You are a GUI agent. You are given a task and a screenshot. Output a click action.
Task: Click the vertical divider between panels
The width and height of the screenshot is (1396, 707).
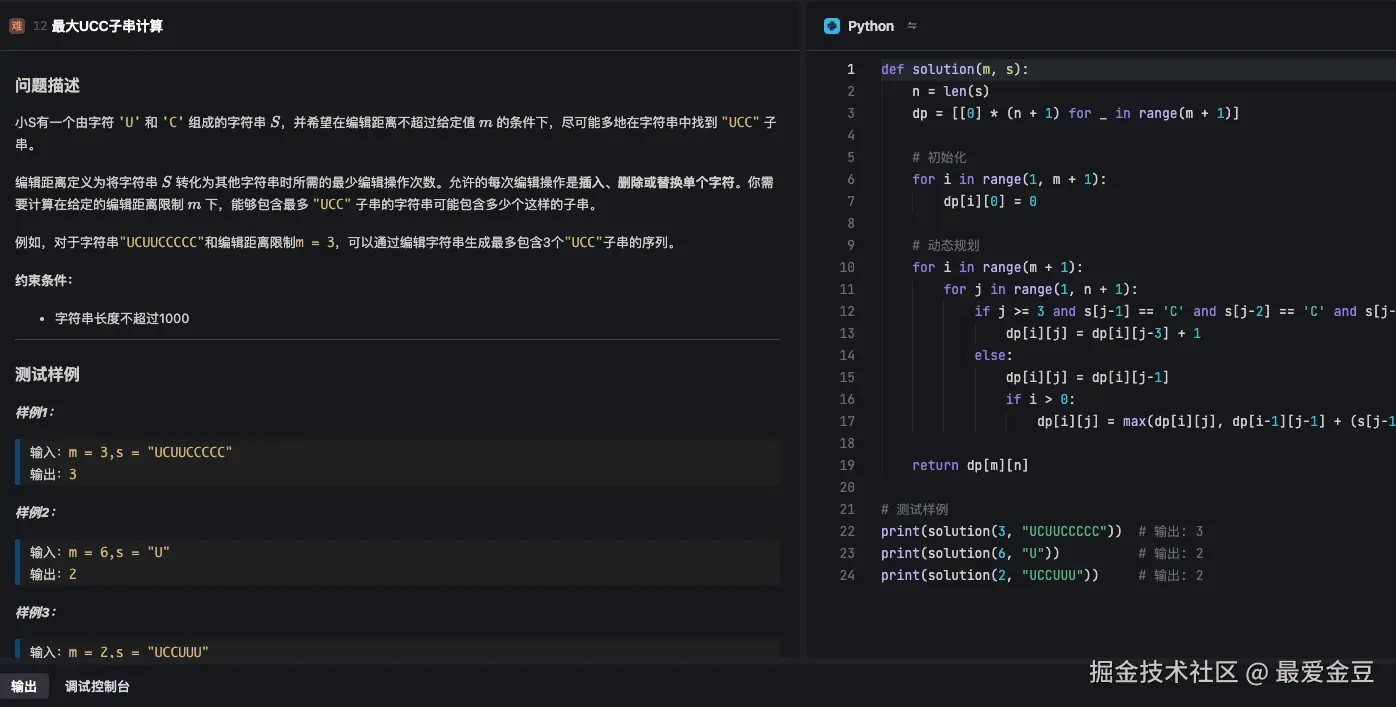[803, 350]
